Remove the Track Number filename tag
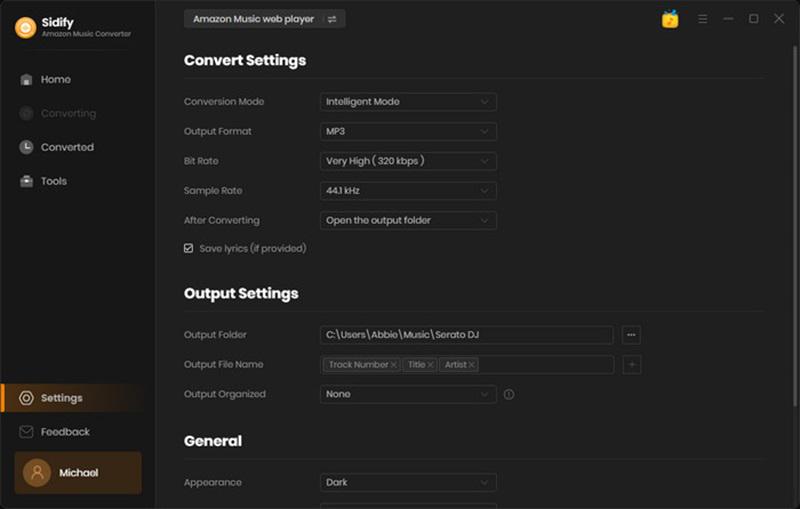The image size is (800, 509). click(x=394, y=365)
